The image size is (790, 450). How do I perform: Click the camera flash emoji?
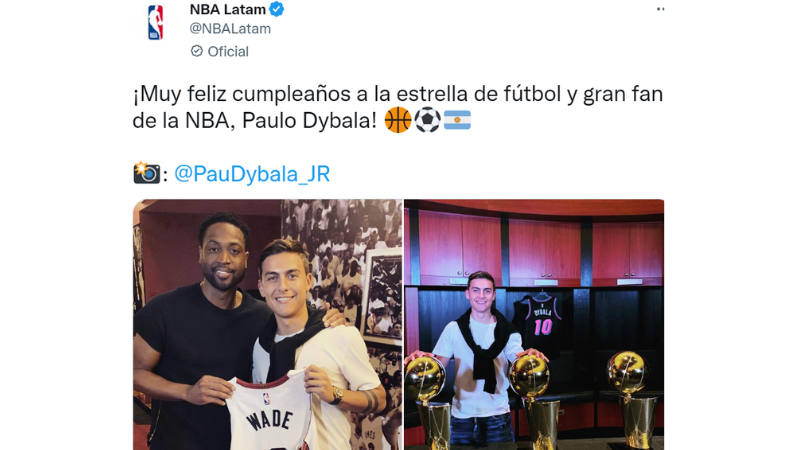tap(147, 173)
